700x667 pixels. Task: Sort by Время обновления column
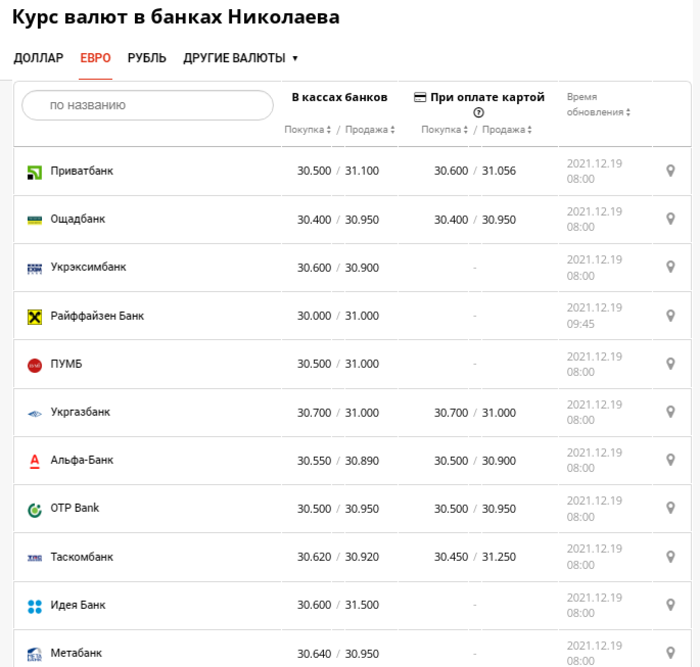598,112
